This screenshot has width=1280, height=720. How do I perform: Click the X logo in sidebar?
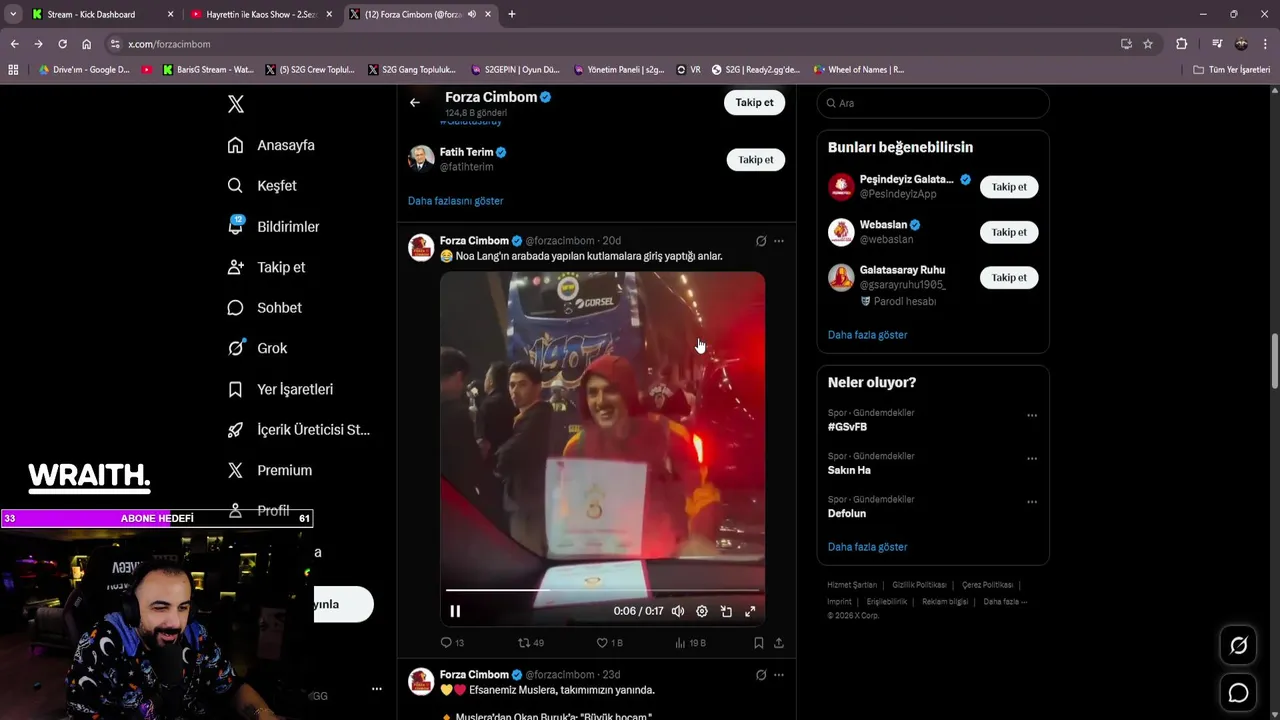tap(236, 104)
